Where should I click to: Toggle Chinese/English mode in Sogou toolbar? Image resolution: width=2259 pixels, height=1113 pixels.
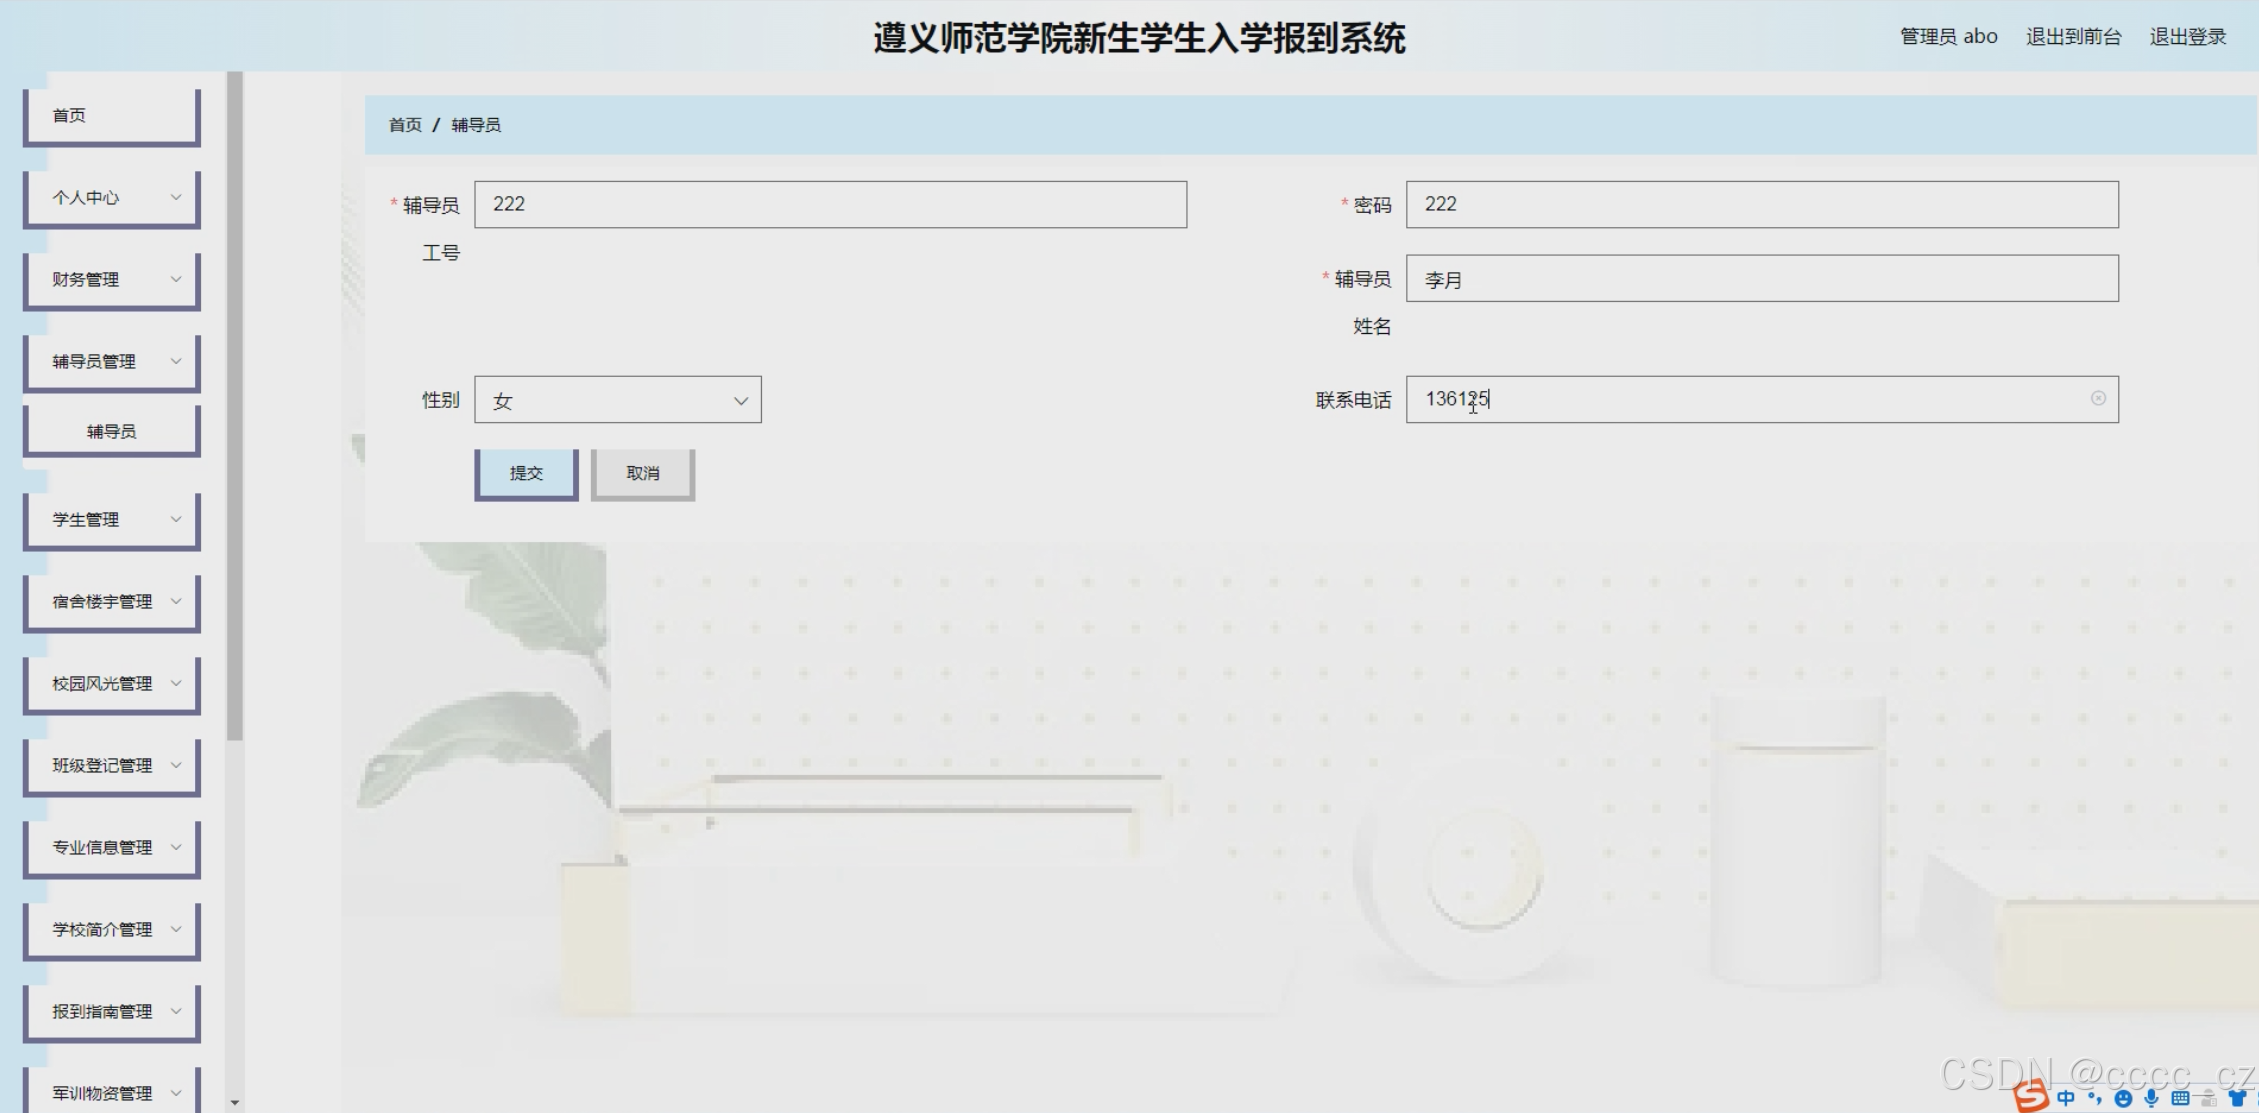pos(2066,1098)
